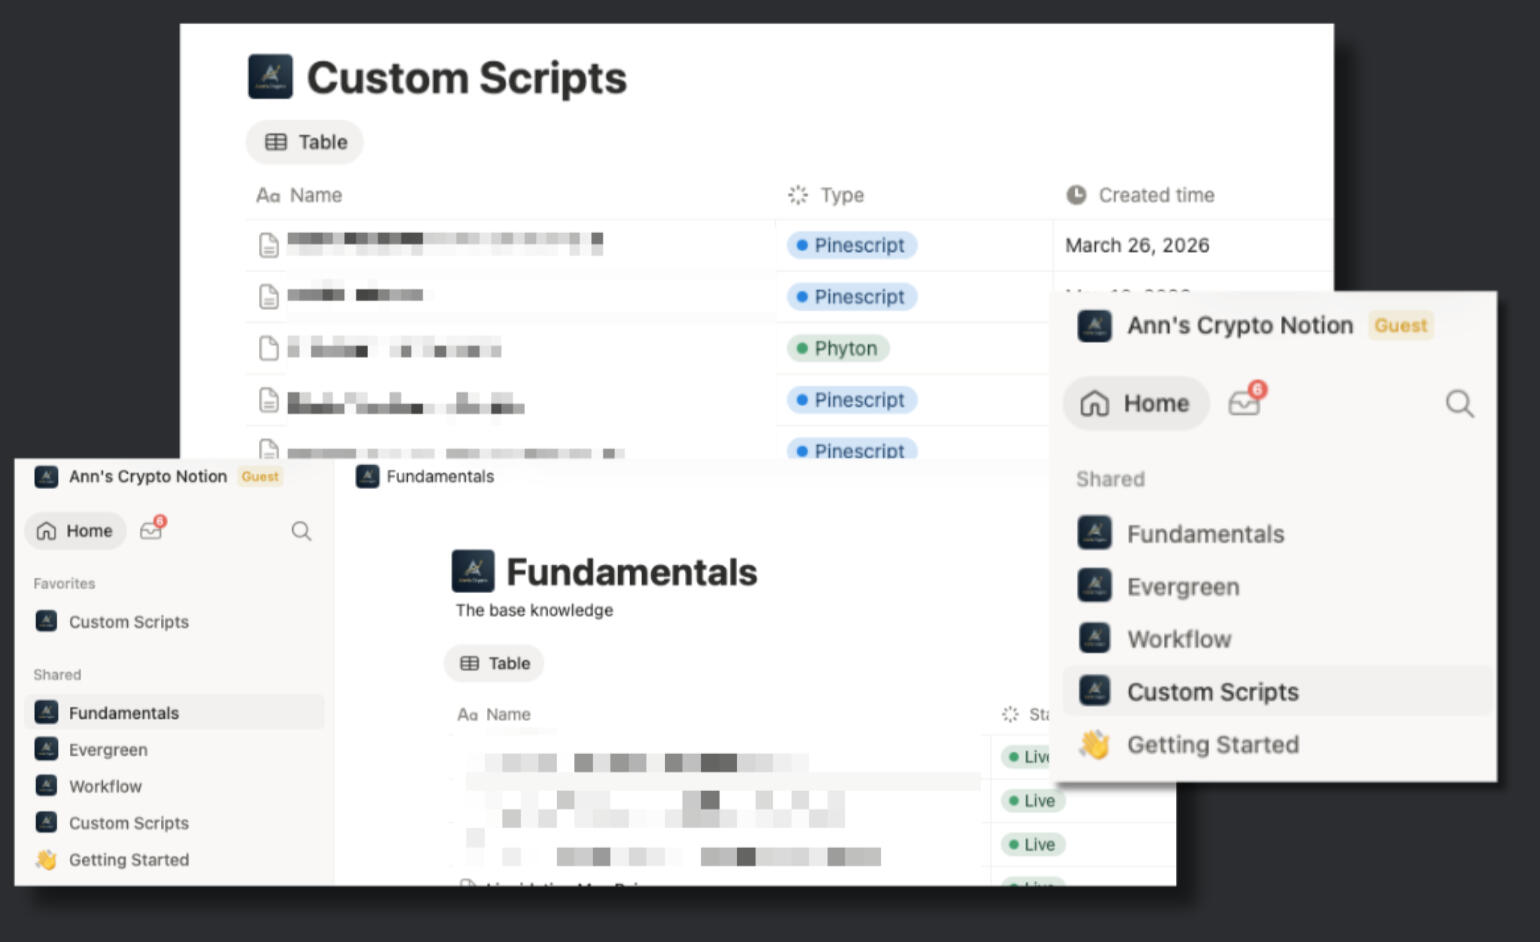The height and width of the screenshot is (942, 1540).
Task: Click the small Ann's Crypto Notion workspace name
Action: (x=148, y=477)
